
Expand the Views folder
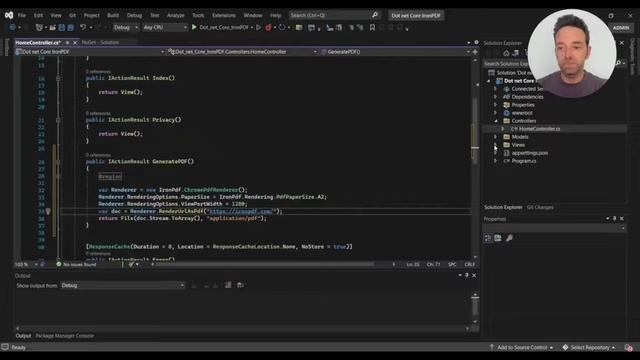[x=496, y=145]
